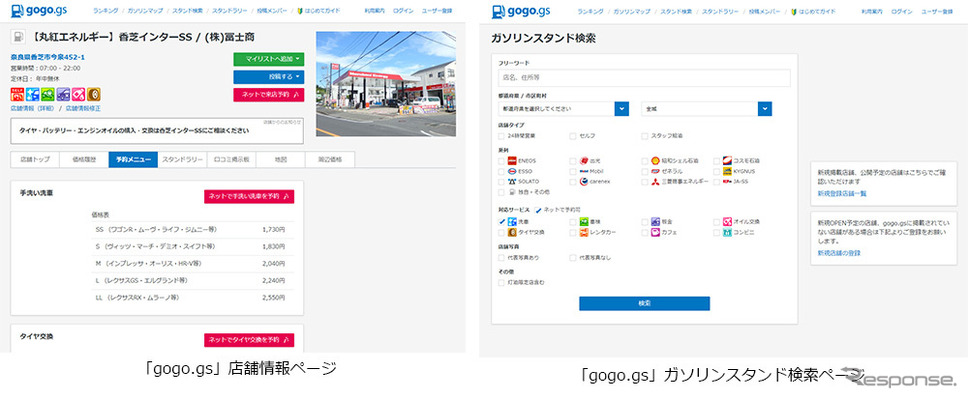This screenshot has height=399, width=968.
Task: Click the gas station photo thumbnail
Action: point(386,84)
